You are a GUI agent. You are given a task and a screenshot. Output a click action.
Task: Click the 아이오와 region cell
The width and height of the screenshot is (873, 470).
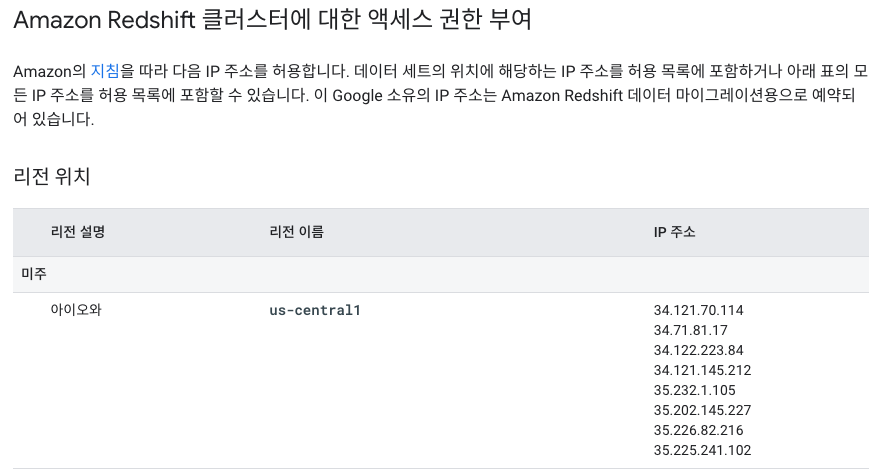point(76,310)
